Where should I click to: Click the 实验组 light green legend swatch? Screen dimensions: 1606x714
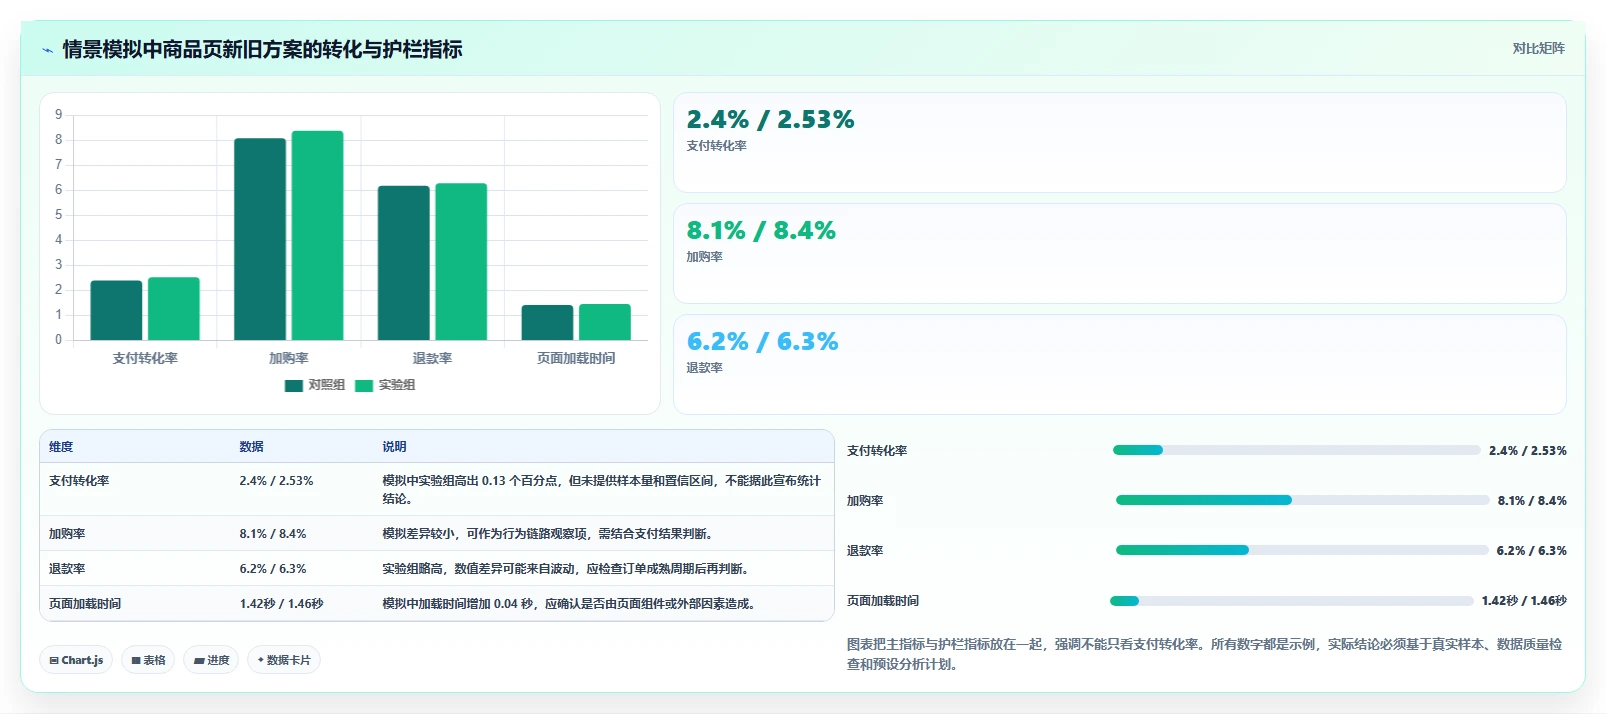tap(364, 385)
